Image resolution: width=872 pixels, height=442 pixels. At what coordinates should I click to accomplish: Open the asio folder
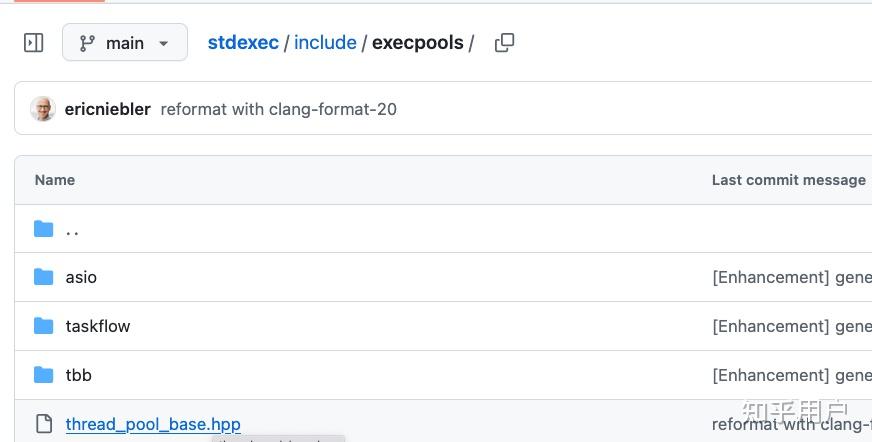tap(81, 277)
